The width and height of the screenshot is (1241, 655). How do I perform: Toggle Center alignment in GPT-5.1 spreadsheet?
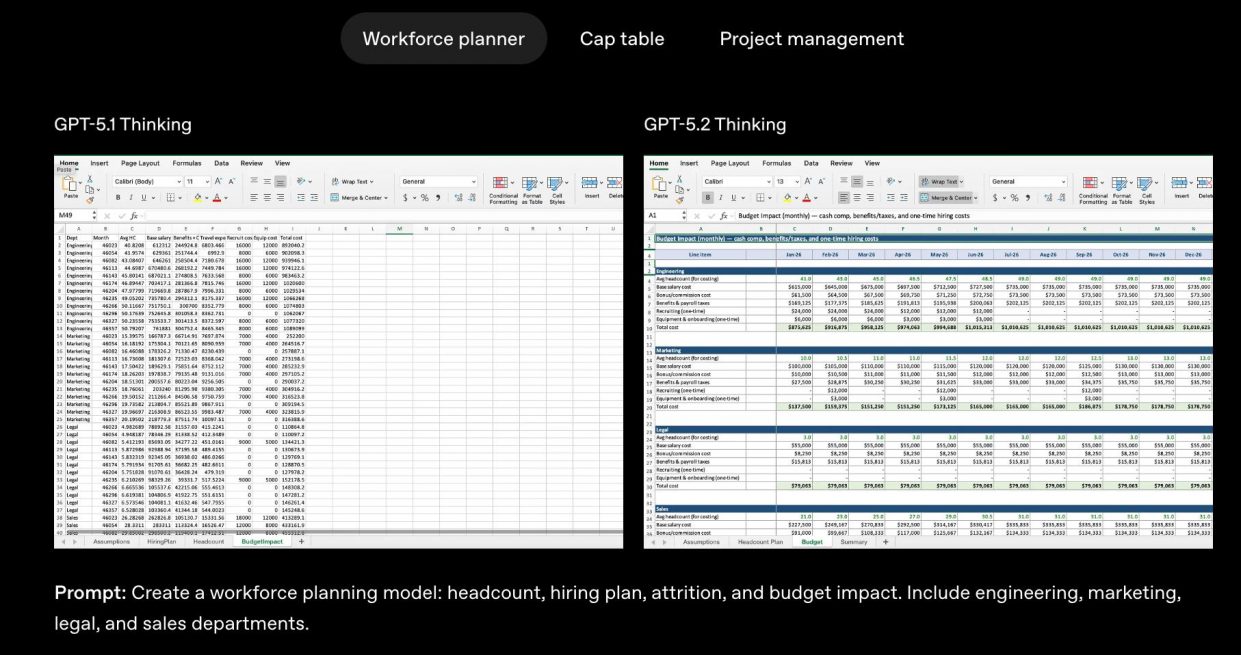pos(267,197)
